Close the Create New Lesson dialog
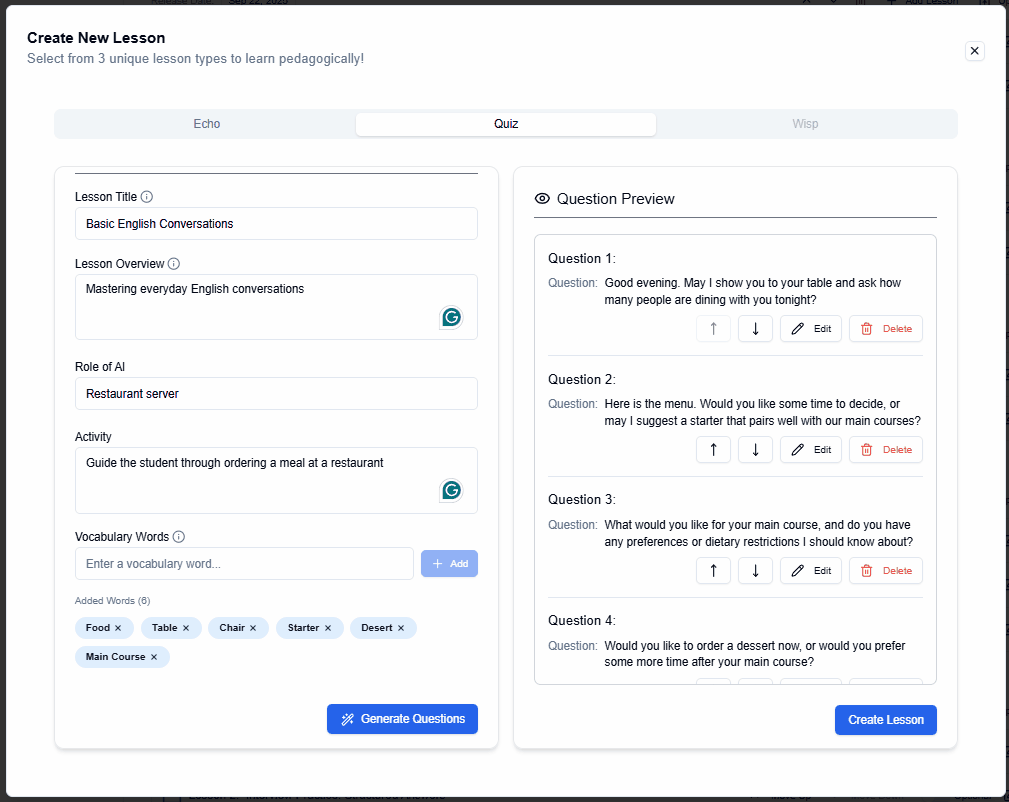 click(x=975, y=51)
